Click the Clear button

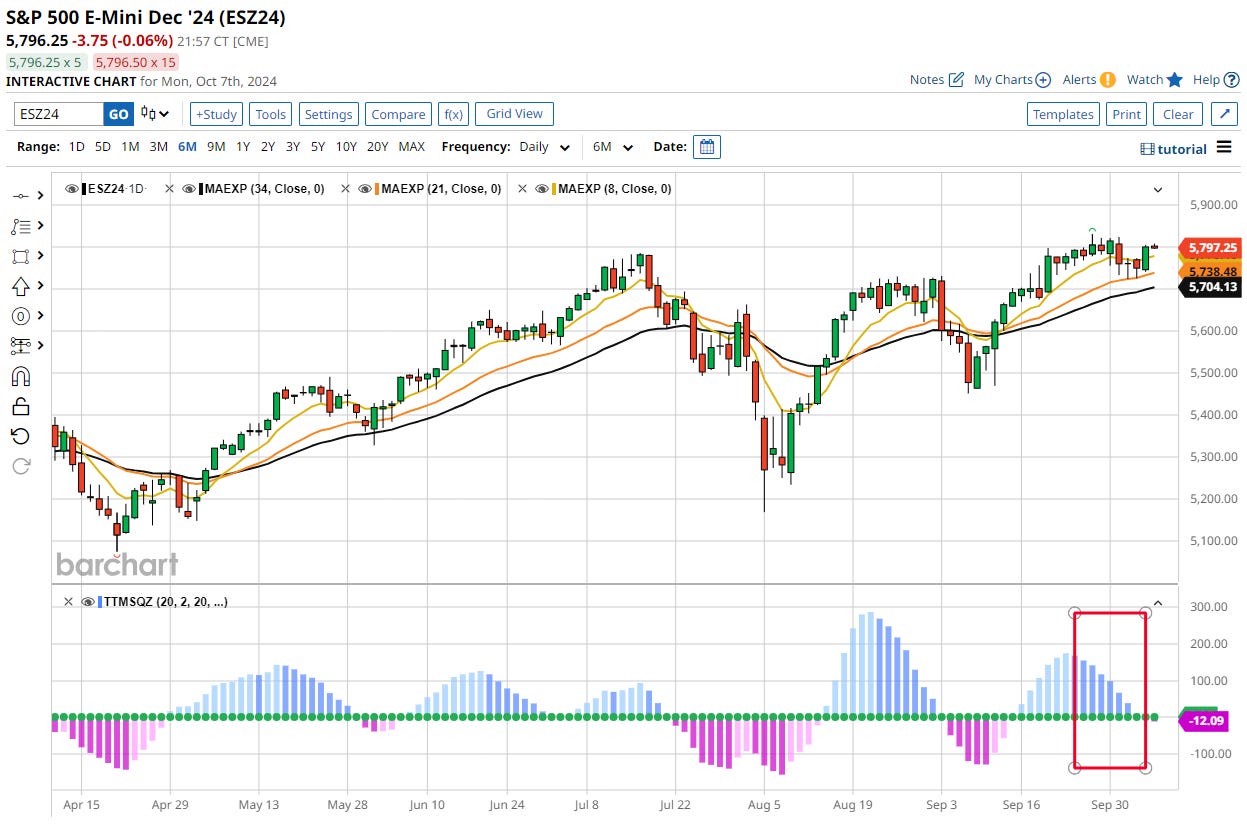1178,114
